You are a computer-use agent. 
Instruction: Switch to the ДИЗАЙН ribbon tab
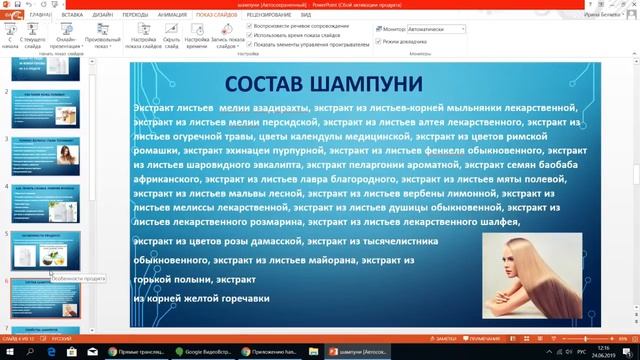102,15
